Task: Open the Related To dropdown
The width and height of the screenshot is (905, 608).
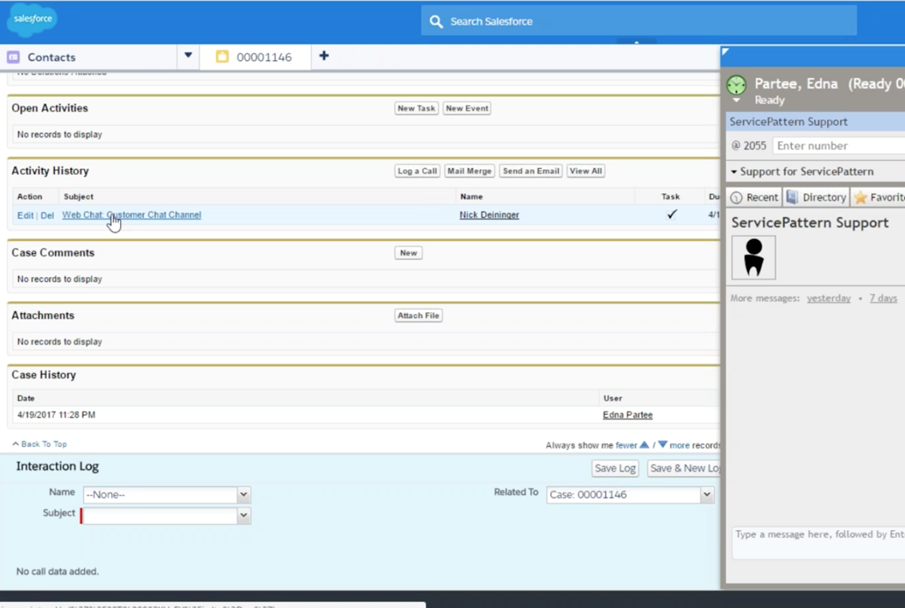Action: pos(707,494)
